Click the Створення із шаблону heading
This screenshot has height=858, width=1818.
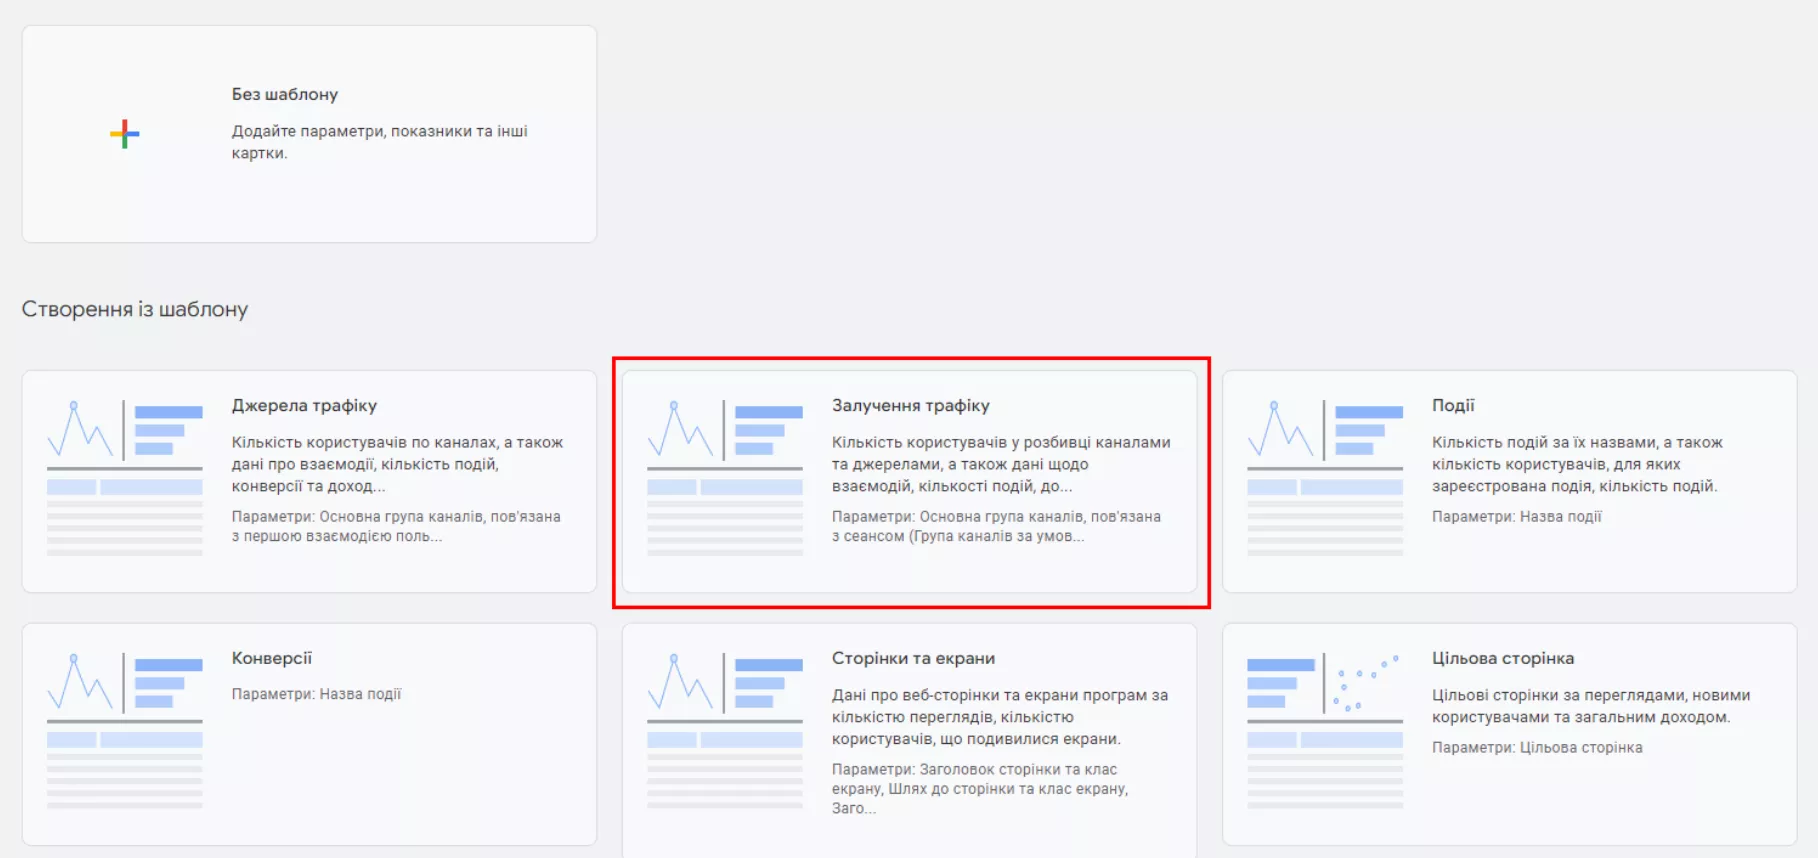(135, 309)
